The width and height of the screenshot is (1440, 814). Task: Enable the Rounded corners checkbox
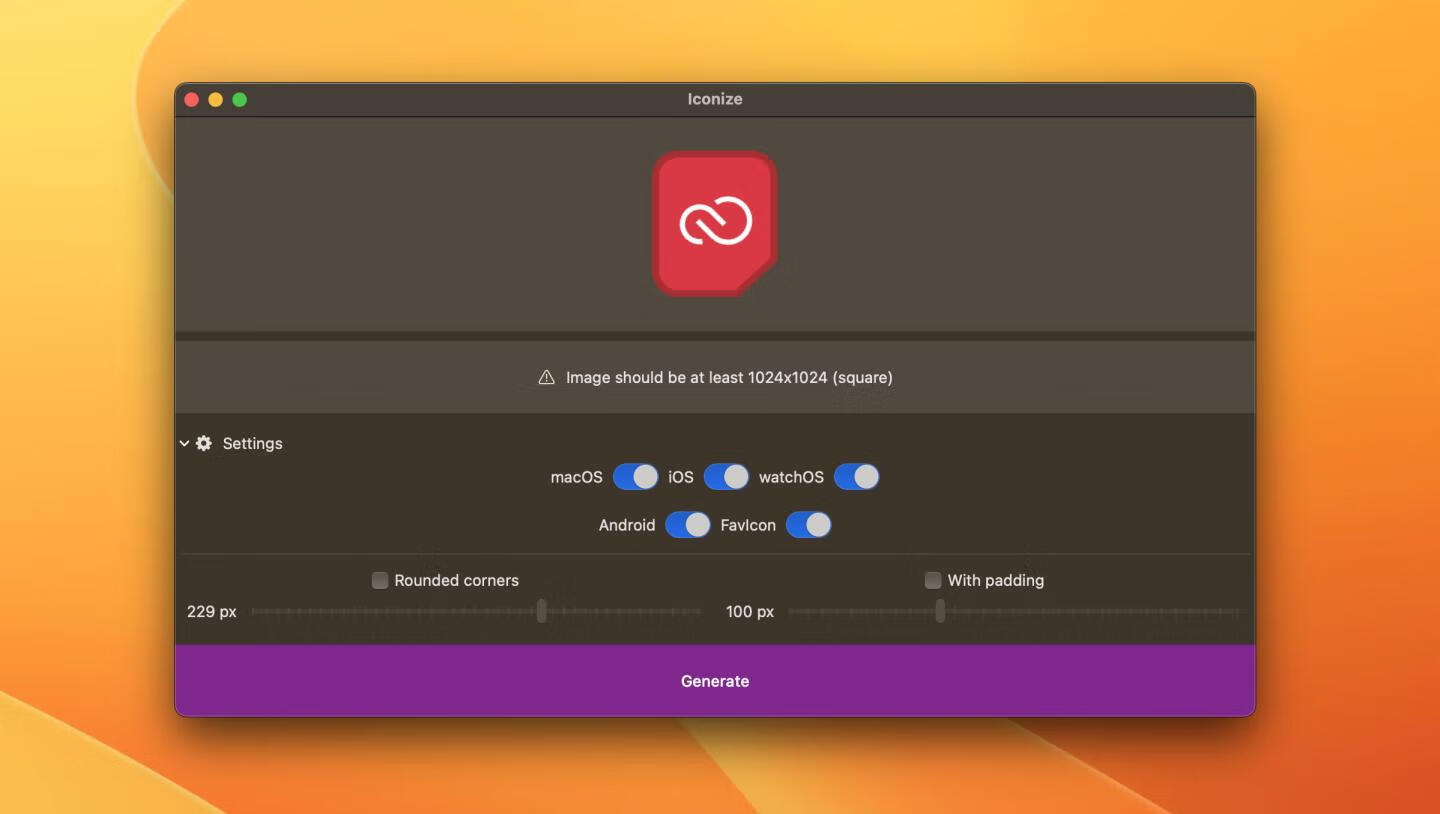point(380,580)
